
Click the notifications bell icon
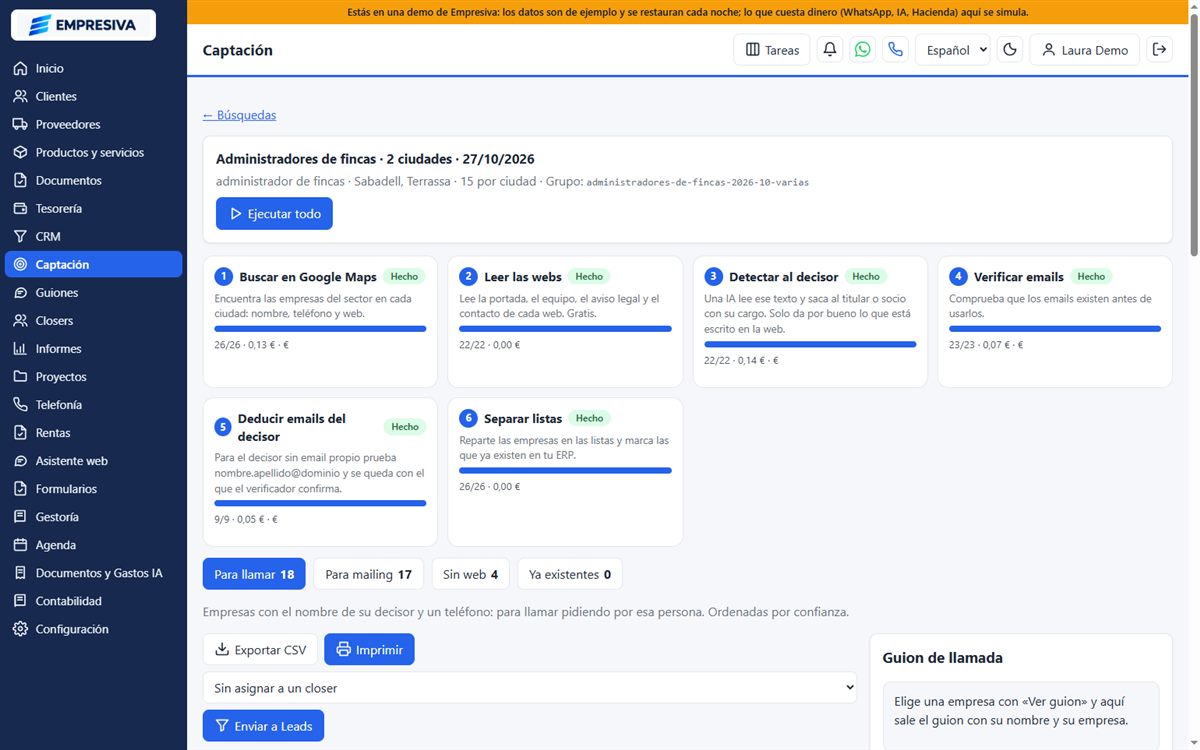830,49
